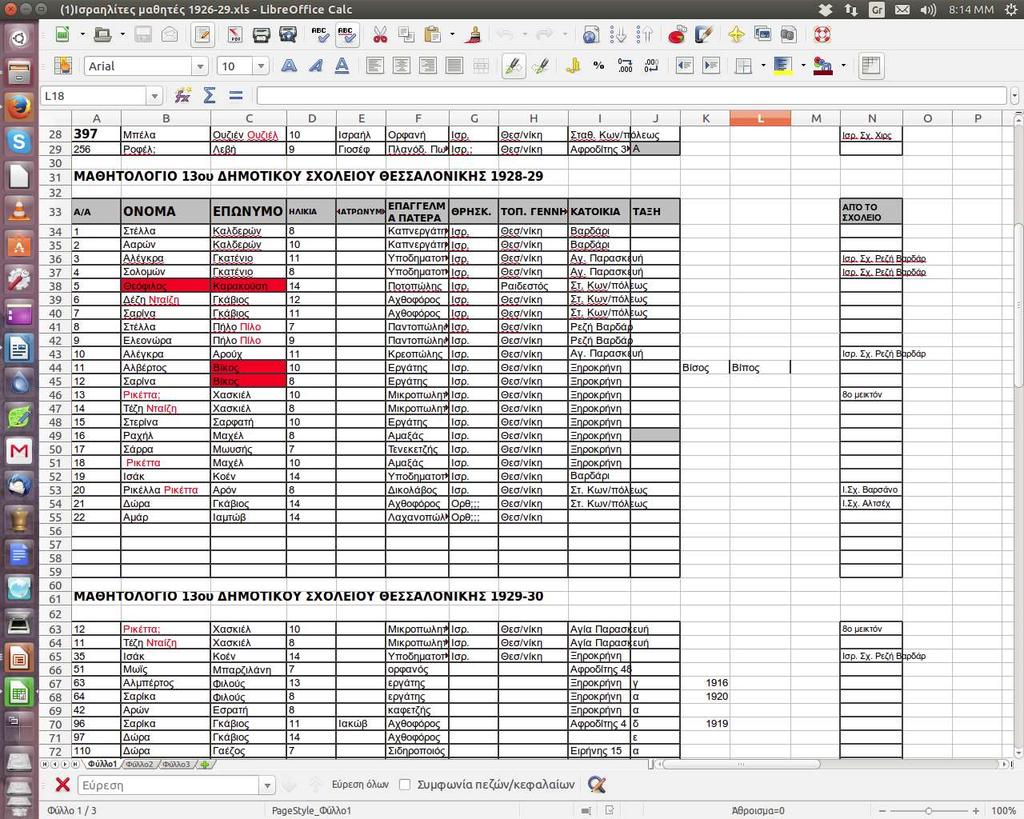Click the formula input line
Viewport: 1024px width, 819px height.
632,96
